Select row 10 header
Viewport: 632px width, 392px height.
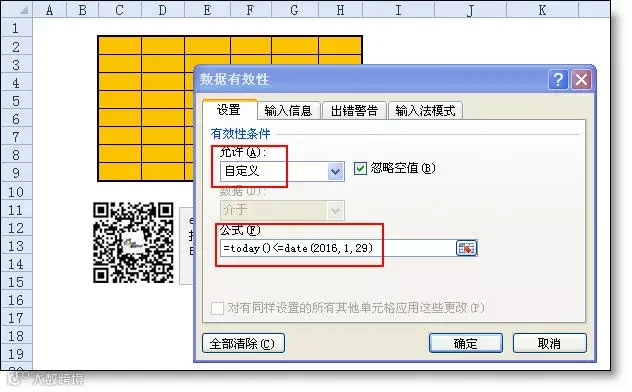pyautogui.click(x=16, y=192)
